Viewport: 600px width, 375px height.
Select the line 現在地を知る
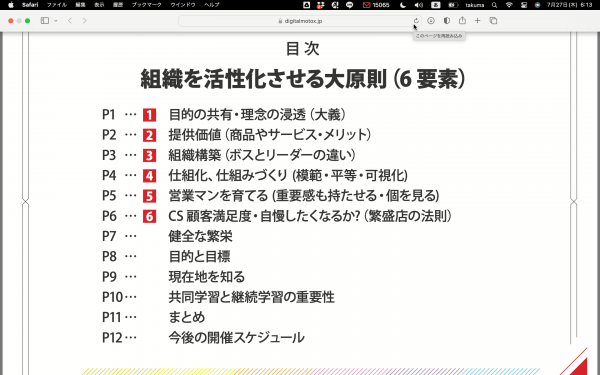click(207, 277)
